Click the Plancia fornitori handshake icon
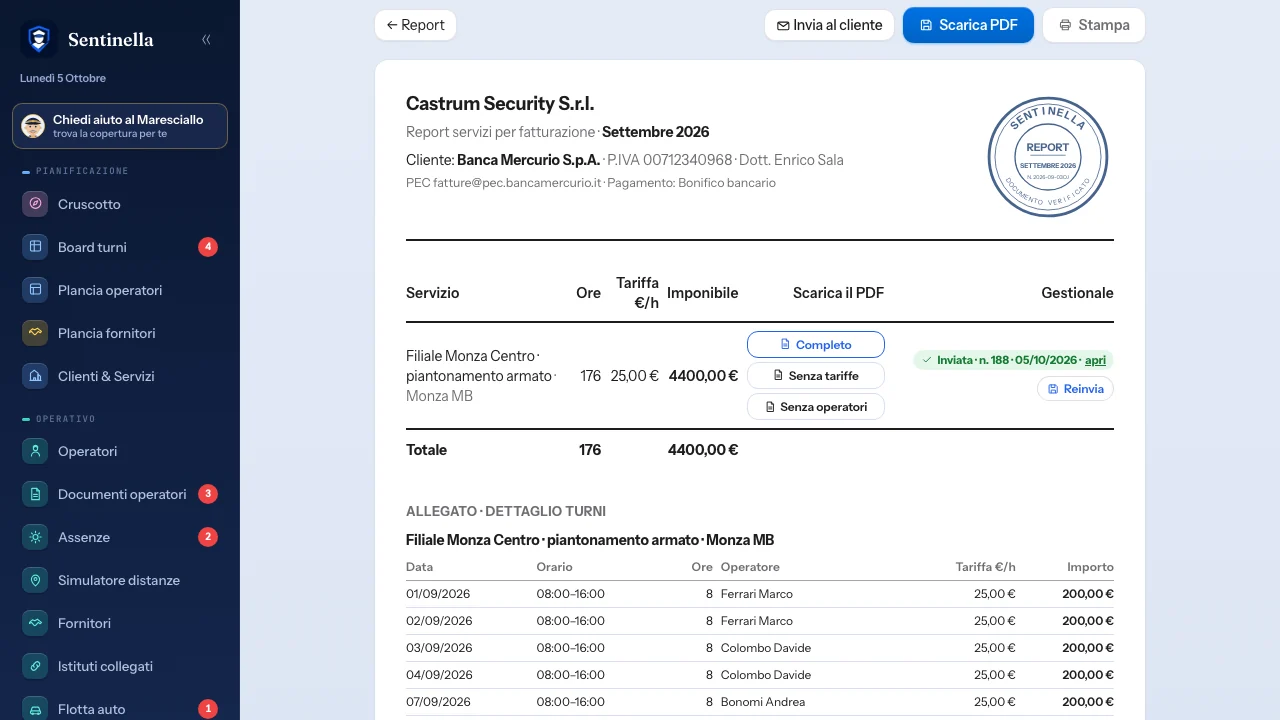This screenshot has width=1280, height=720. (35, 333)
